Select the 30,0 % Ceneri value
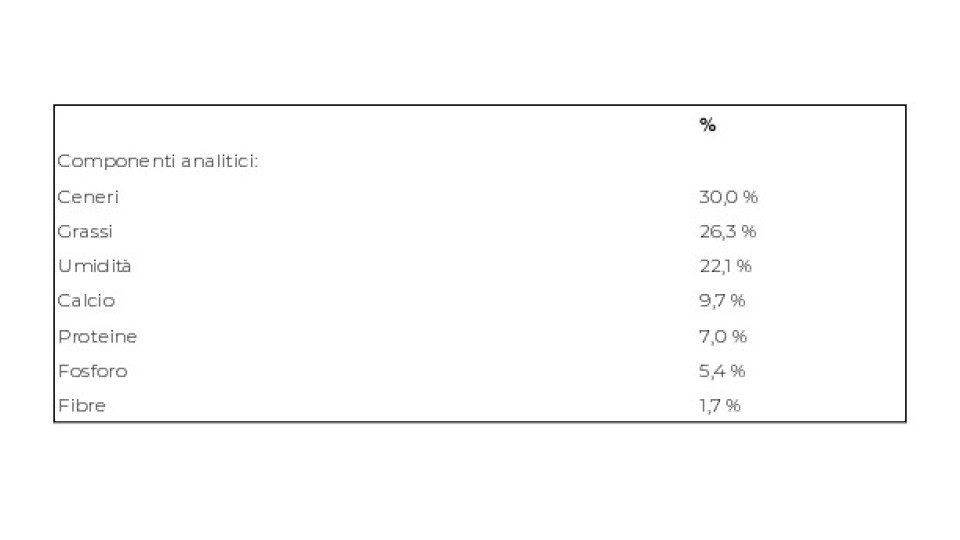The image size is (960, 540). coord(728,197)
